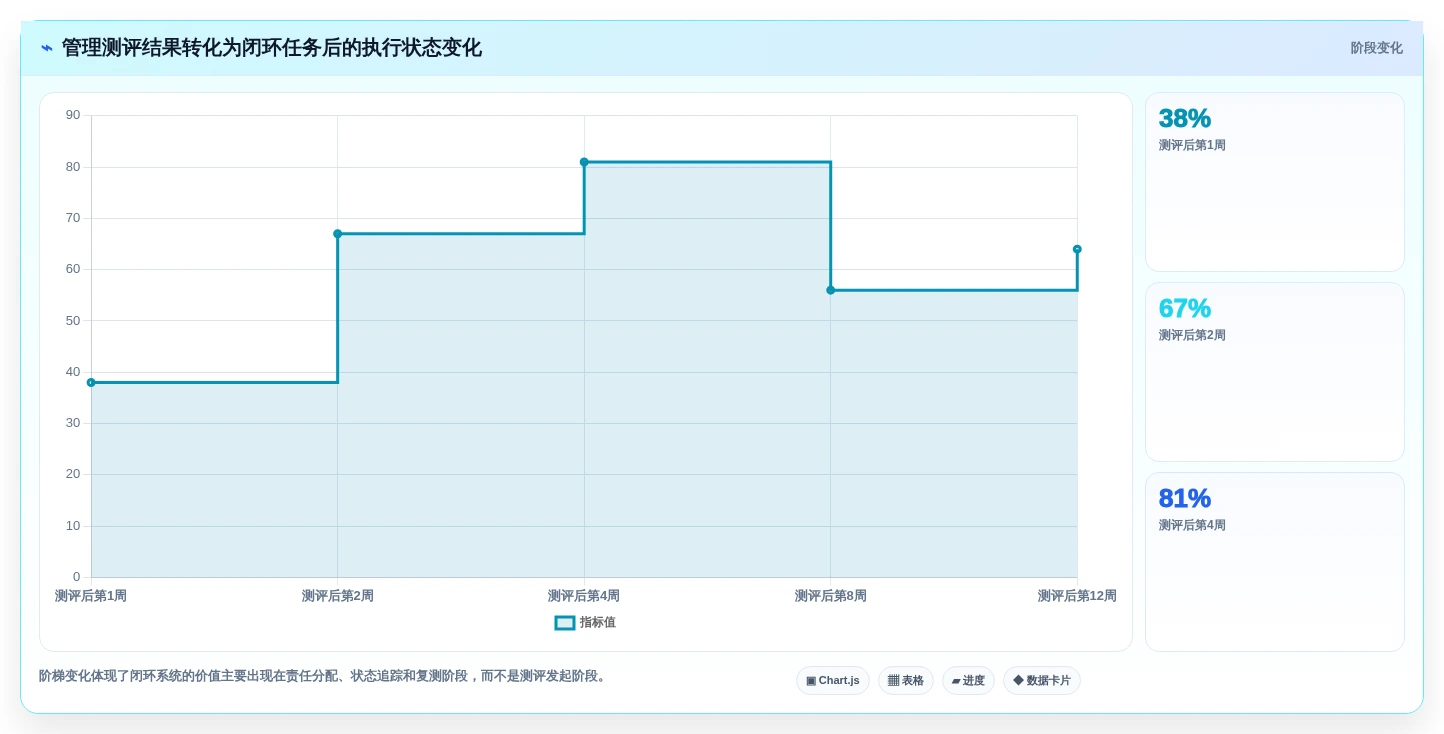Click the x-axis label 测评后第8周
Screen dimensions: 1444x734
(830, 596)
